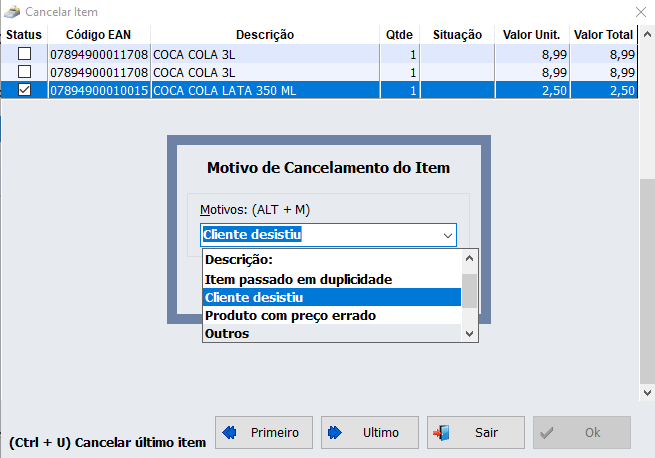
Task: Uncheck the COCA COLA LATA 350 ML checkbox
Action: [x=24, y=90]
